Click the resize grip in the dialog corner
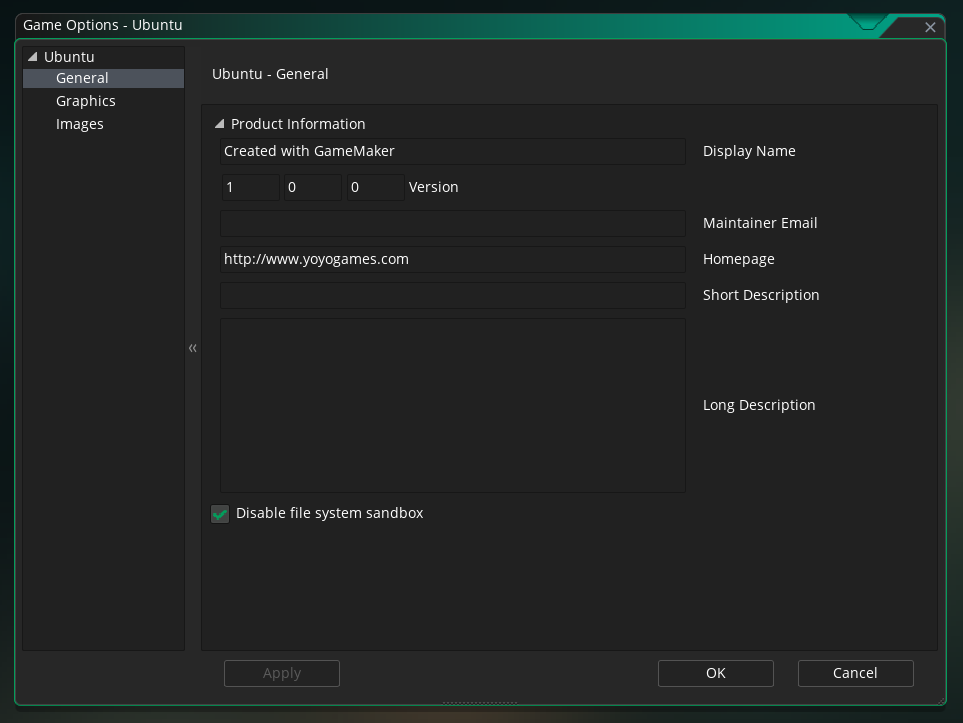 942,701
